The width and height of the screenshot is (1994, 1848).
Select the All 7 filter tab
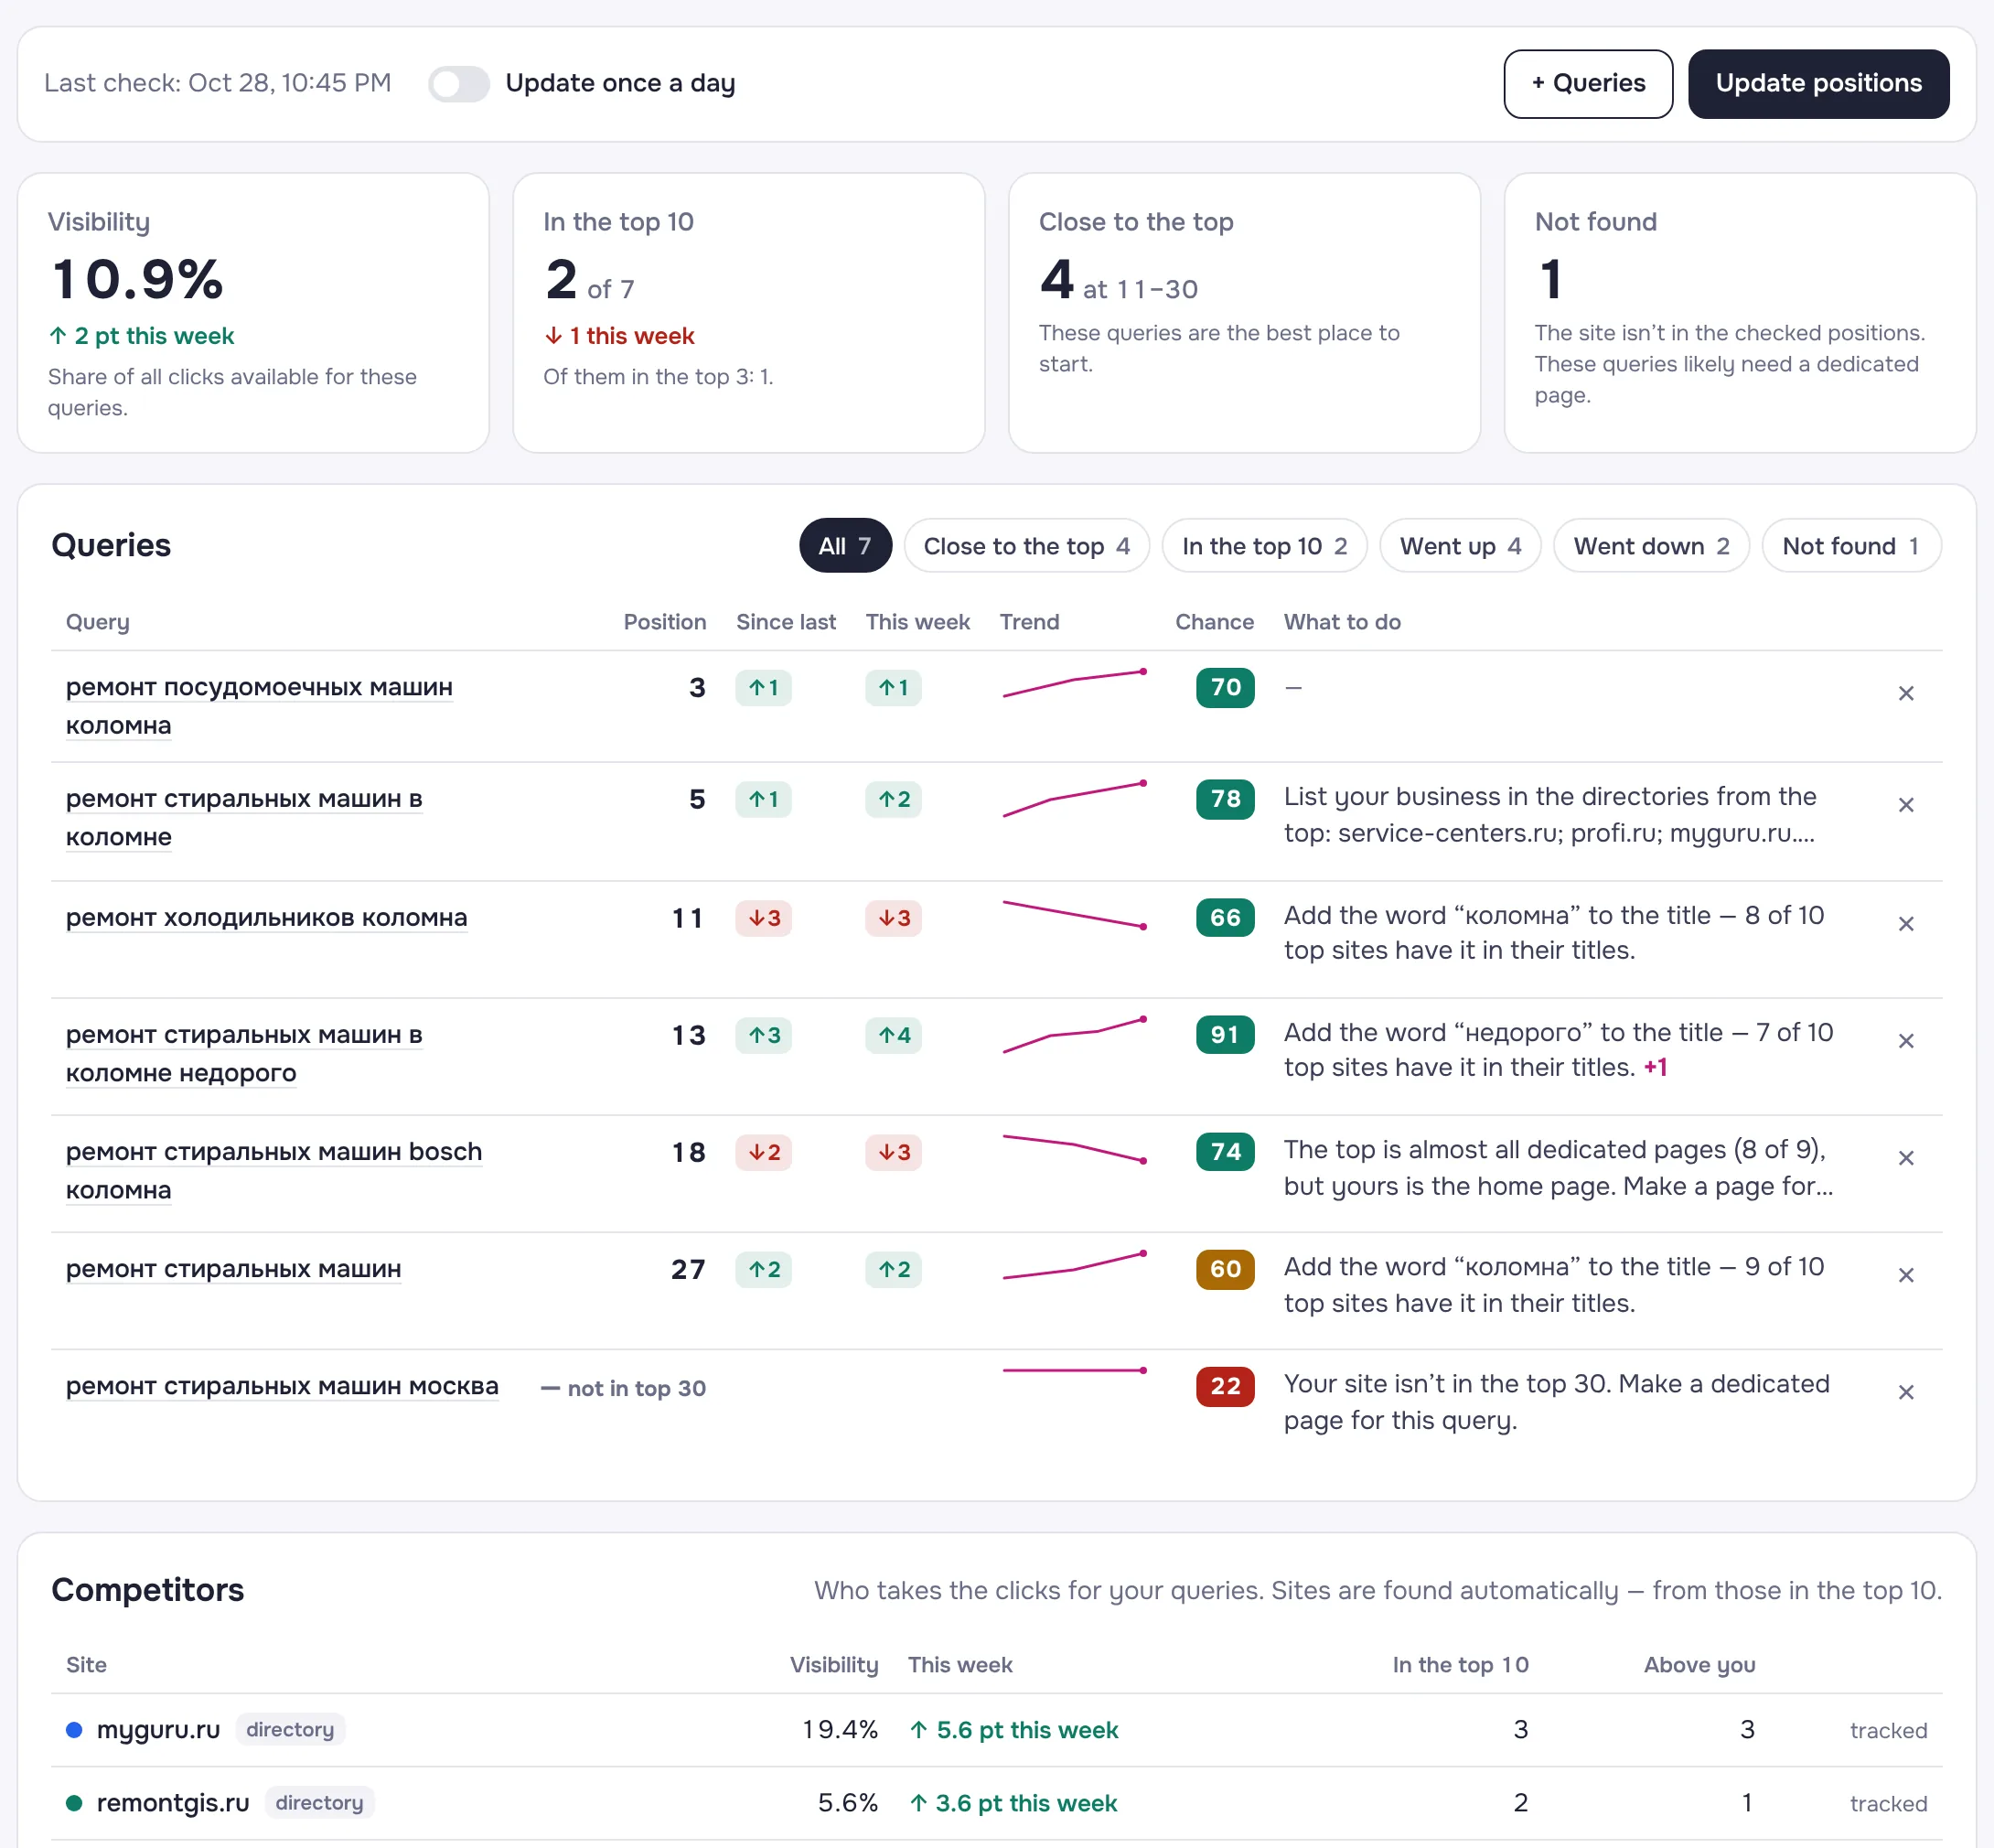pyautogui.click(x=845, y=546)
